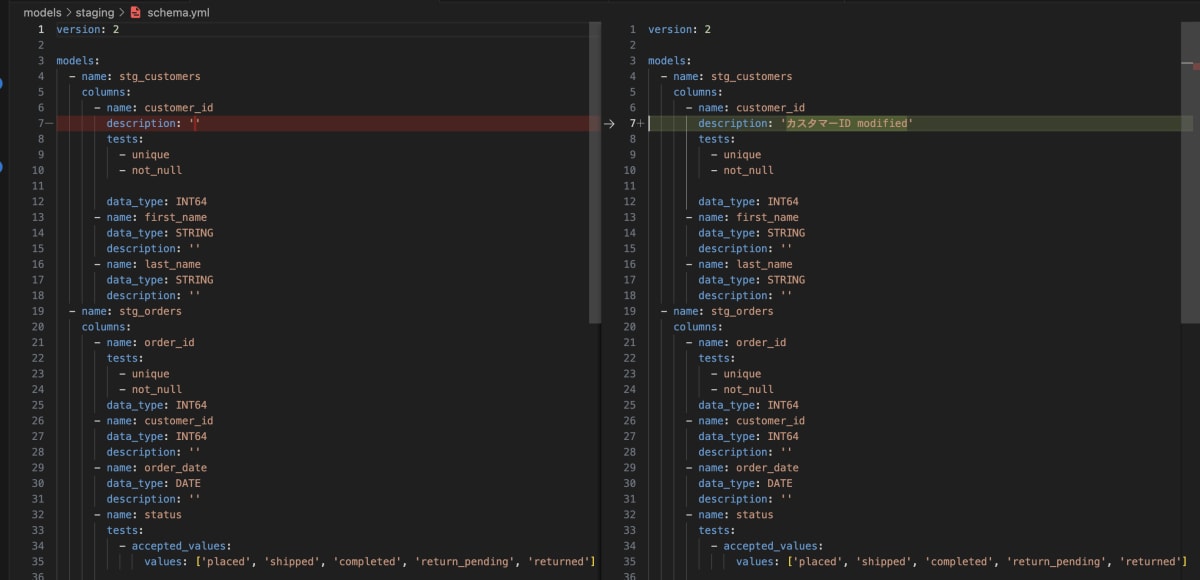Click 'data_type: STRING' on line 17, right pane

point(752,280)
